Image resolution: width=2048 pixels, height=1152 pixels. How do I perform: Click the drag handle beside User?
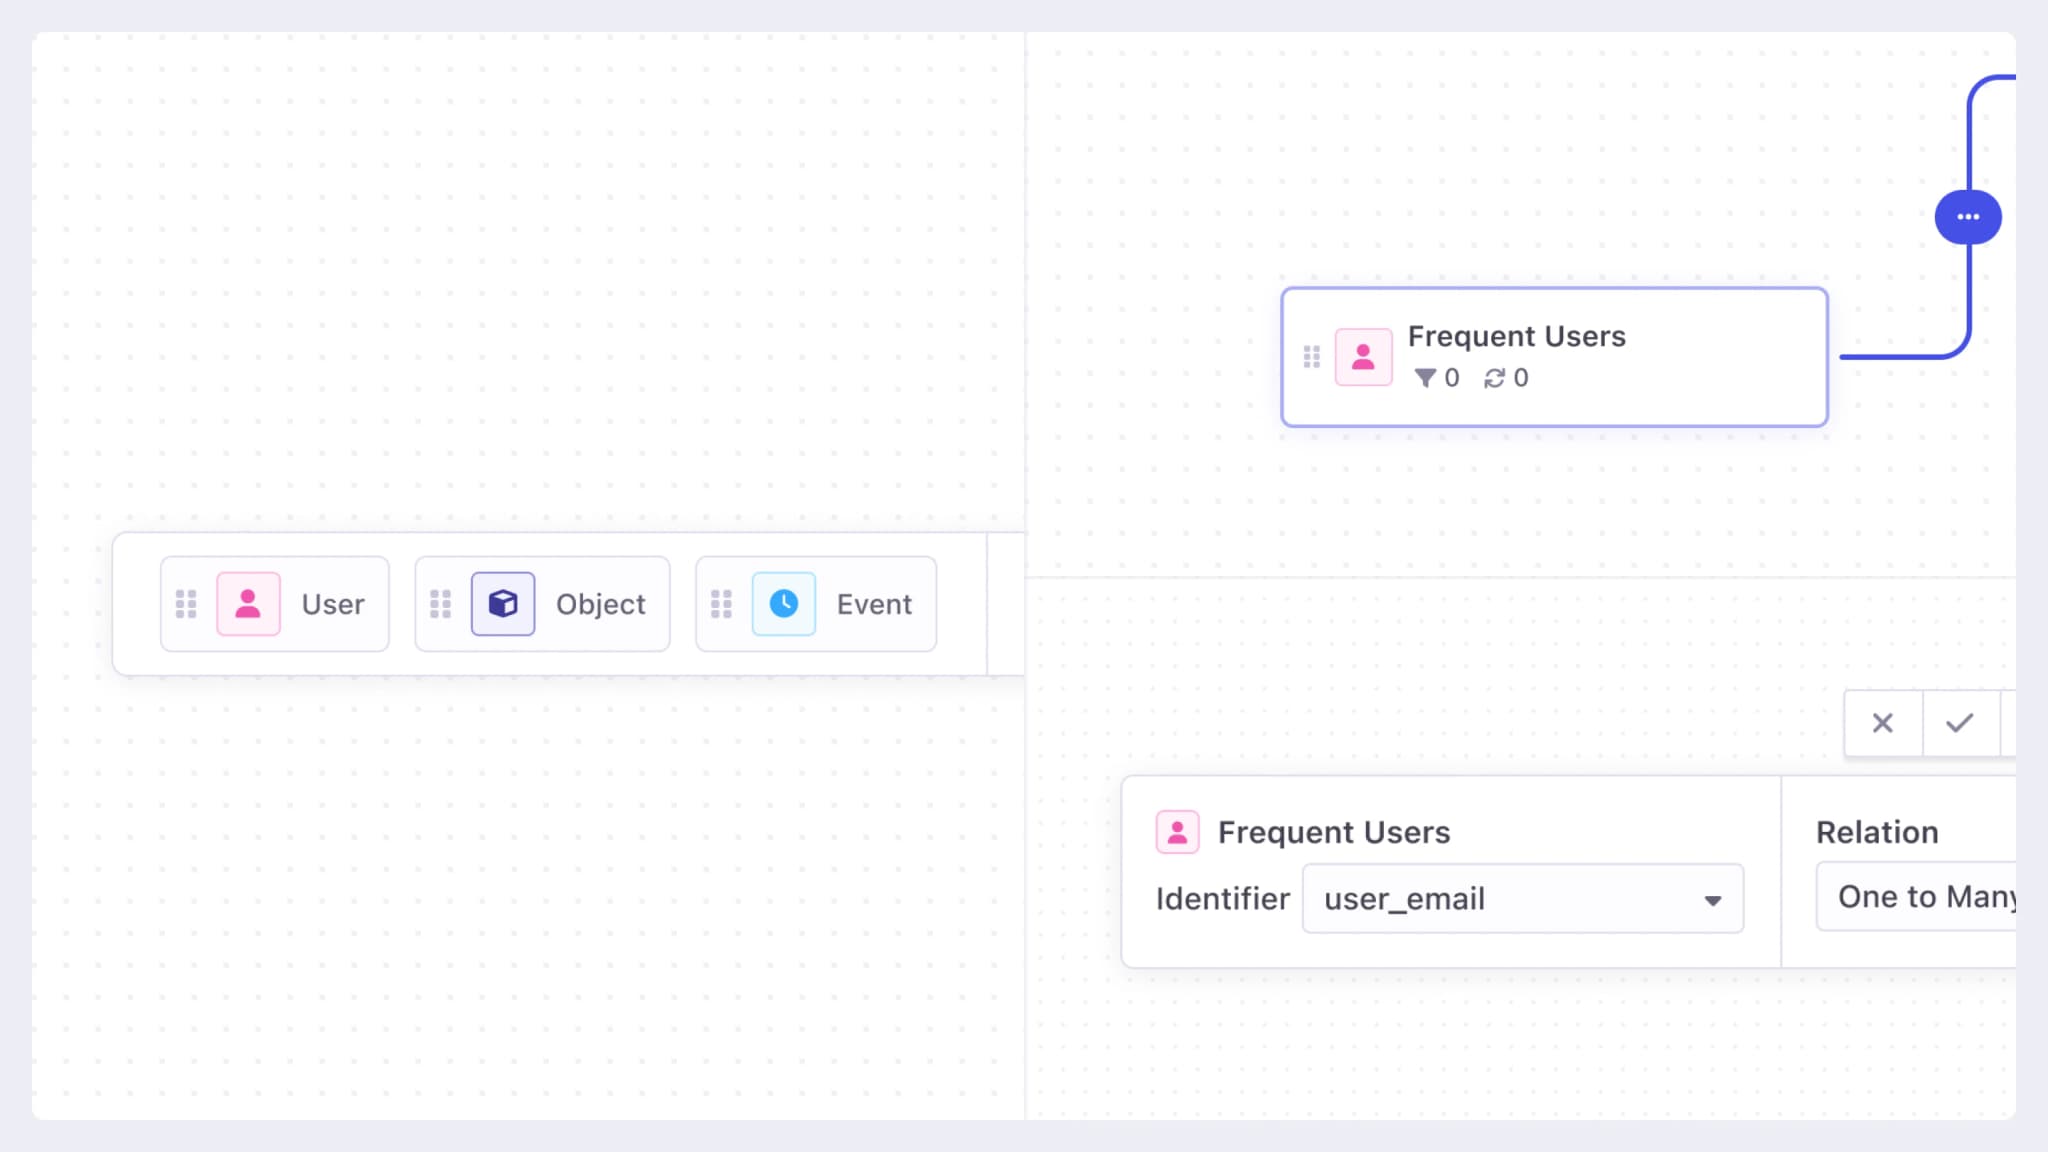coord(186,604)
